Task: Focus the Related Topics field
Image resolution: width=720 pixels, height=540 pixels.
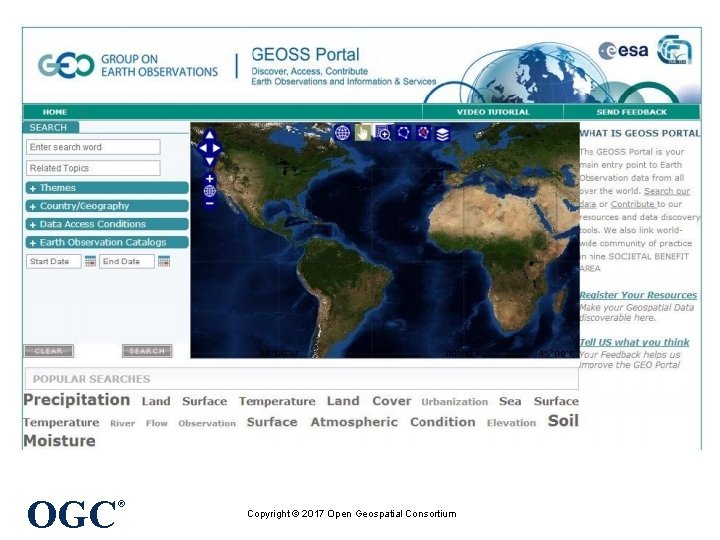Action: click(x=93, y=168)
